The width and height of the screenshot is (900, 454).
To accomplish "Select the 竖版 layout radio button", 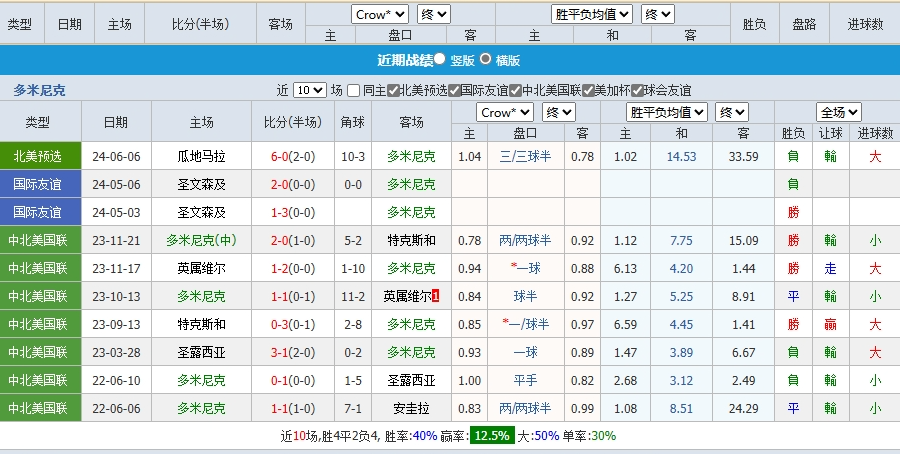I will [439, 59].
